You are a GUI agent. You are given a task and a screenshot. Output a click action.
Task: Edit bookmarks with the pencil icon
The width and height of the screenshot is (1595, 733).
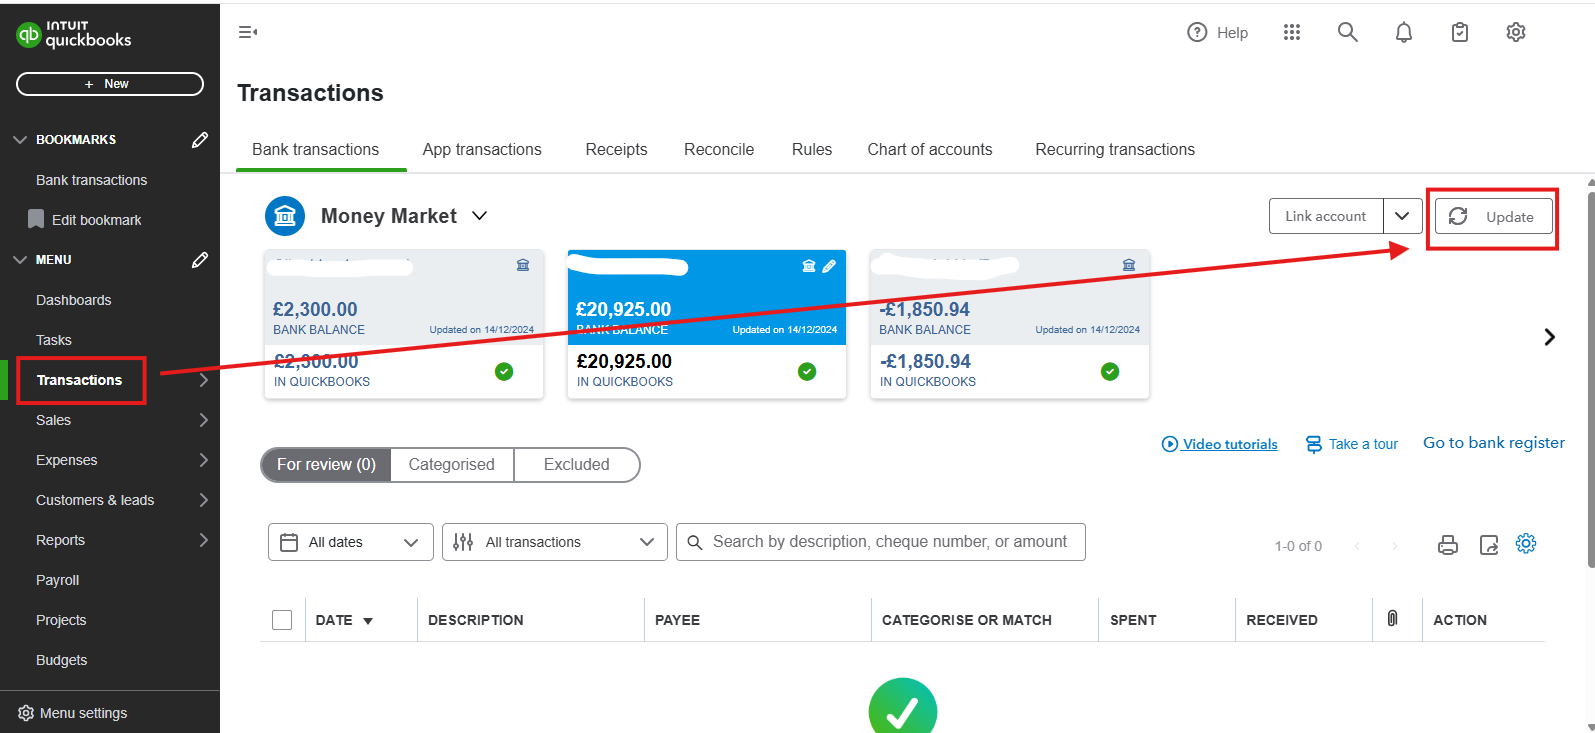click(200, 140)
